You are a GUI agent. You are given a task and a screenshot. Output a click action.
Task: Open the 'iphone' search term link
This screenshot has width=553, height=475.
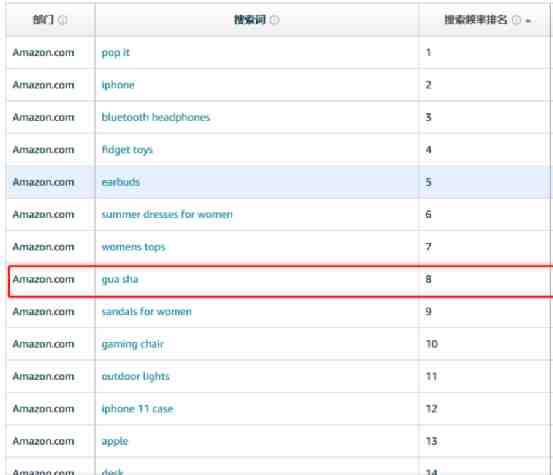118,85
